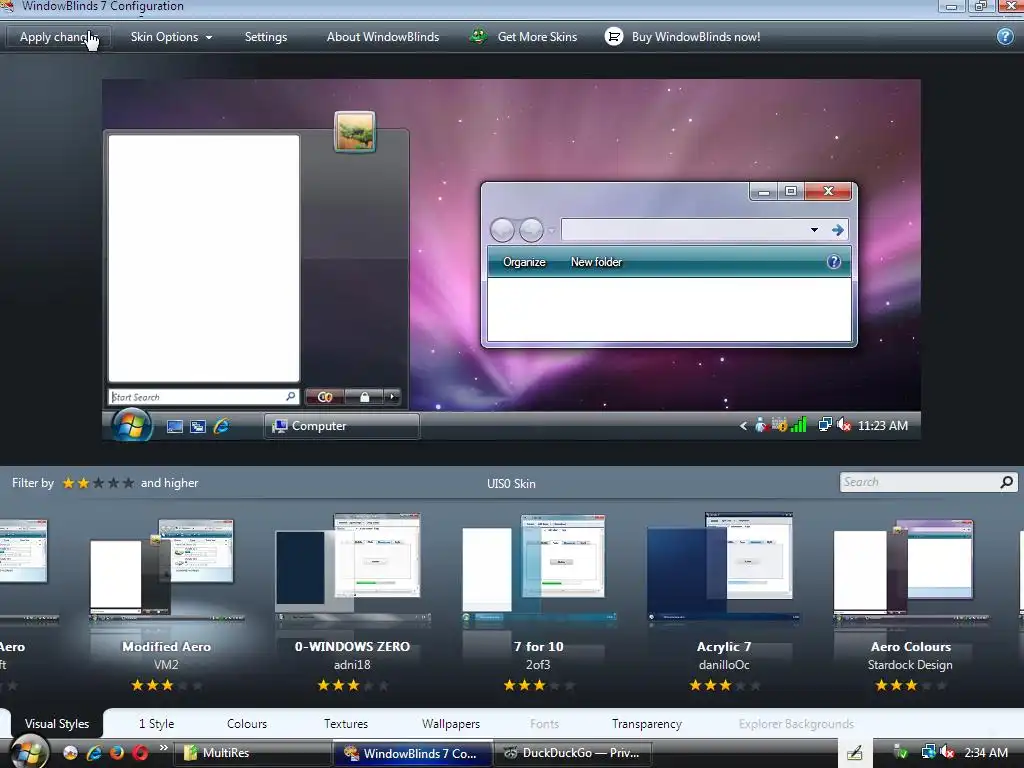Click the tray pen input icon
Viewport: 1024px width, 768px height.
click(855, 753)
